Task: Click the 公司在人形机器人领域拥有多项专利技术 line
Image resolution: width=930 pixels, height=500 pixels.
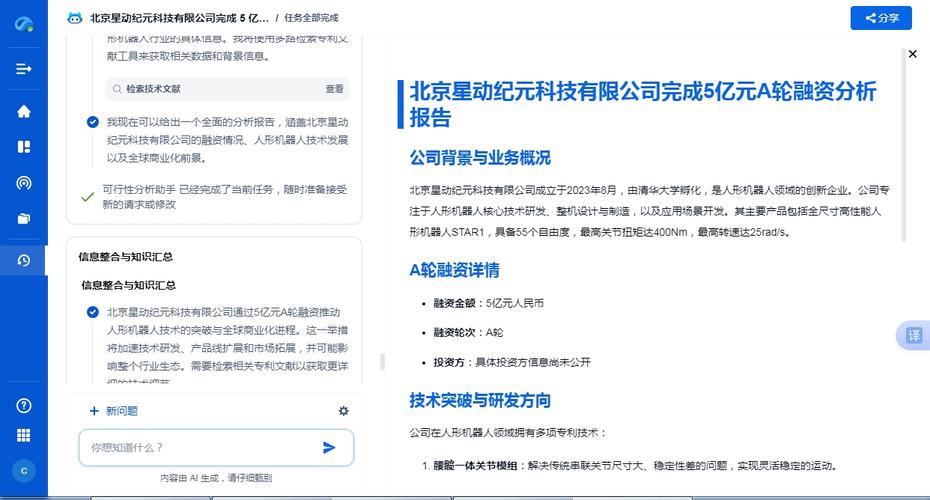Action: pyautogui.click(x=508, y=433)
